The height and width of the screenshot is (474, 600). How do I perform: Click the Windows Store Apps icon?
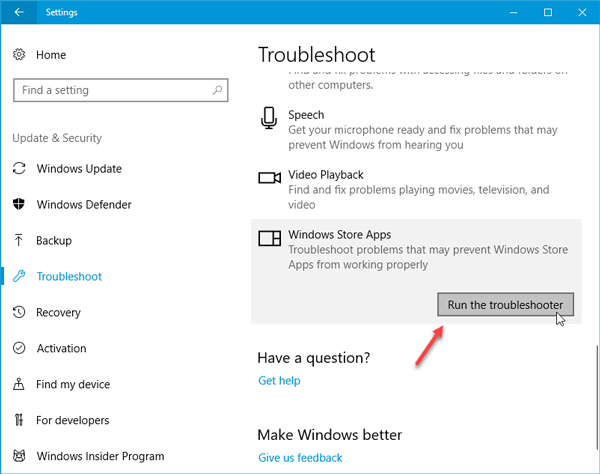pyautogui.click(x=269, y=238)
